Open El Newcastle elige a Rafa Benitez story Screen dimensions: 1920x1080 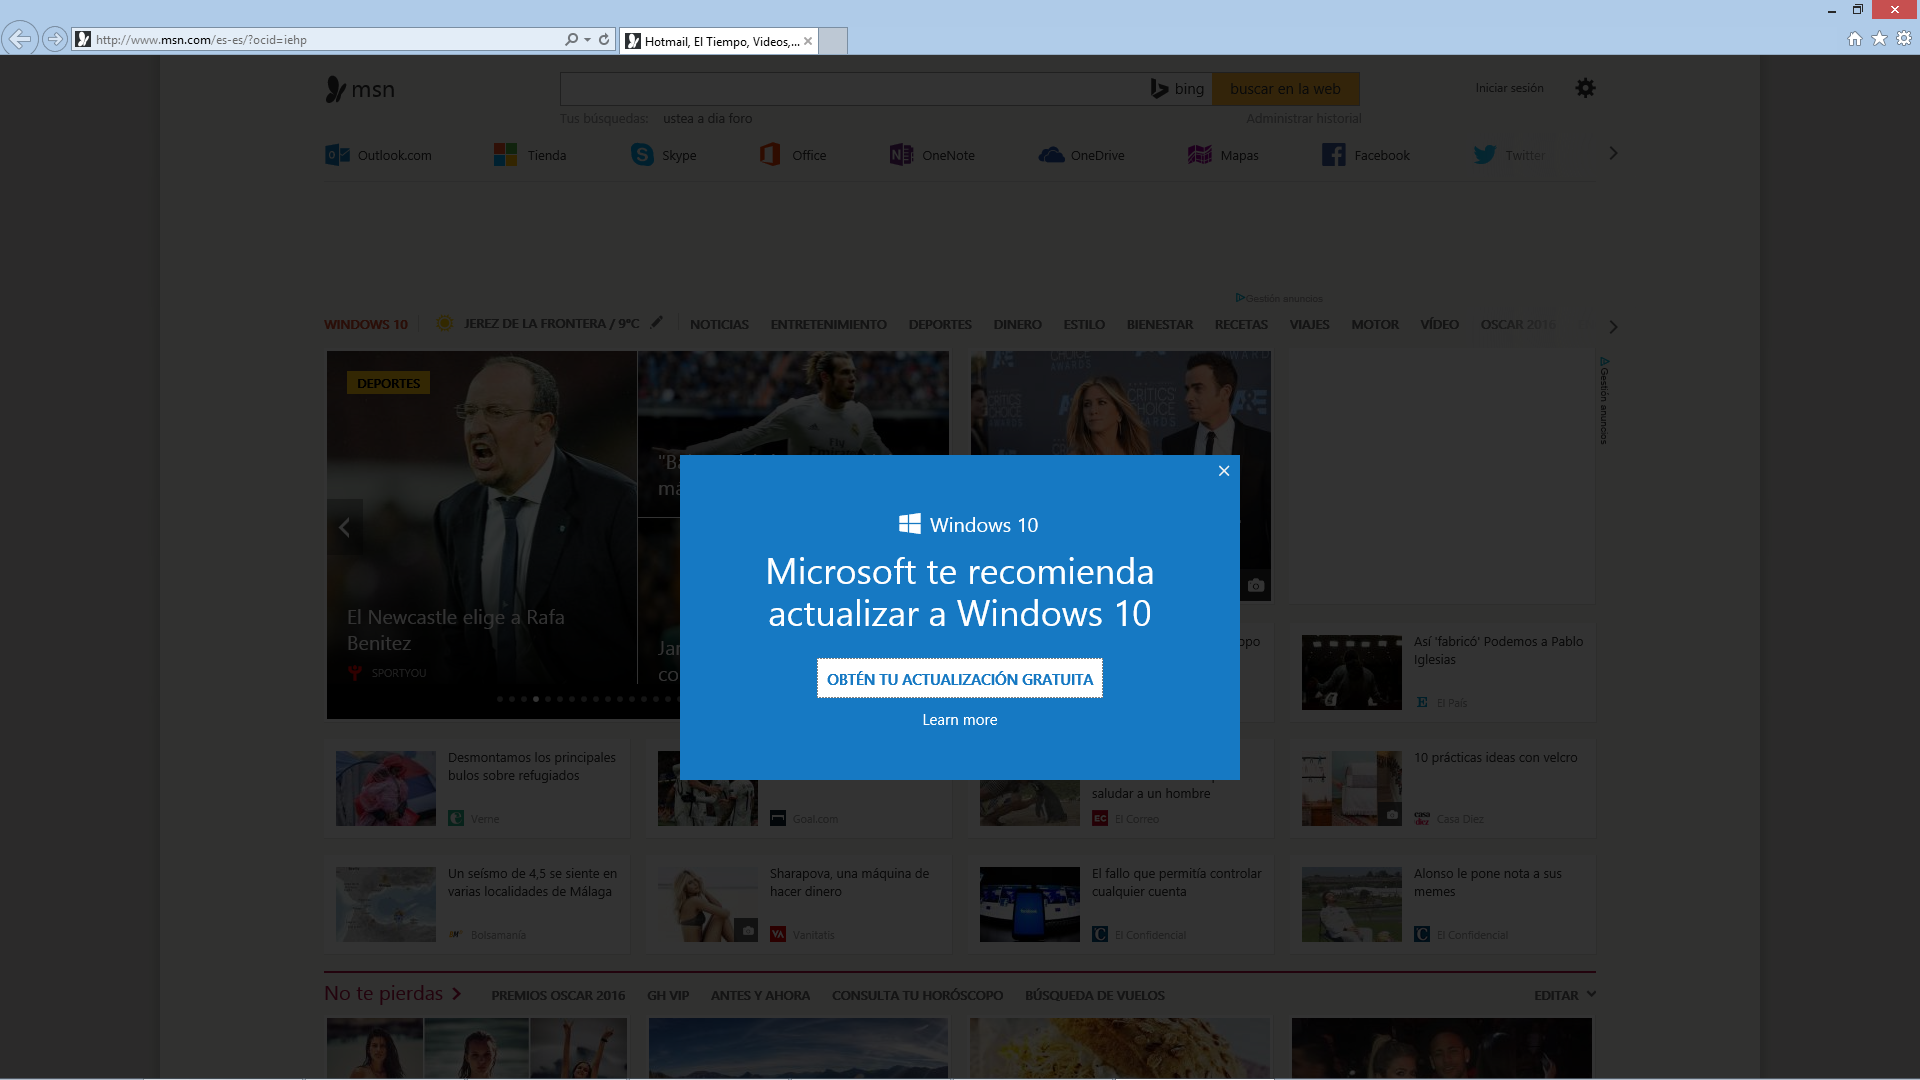(x=456, y=630)
